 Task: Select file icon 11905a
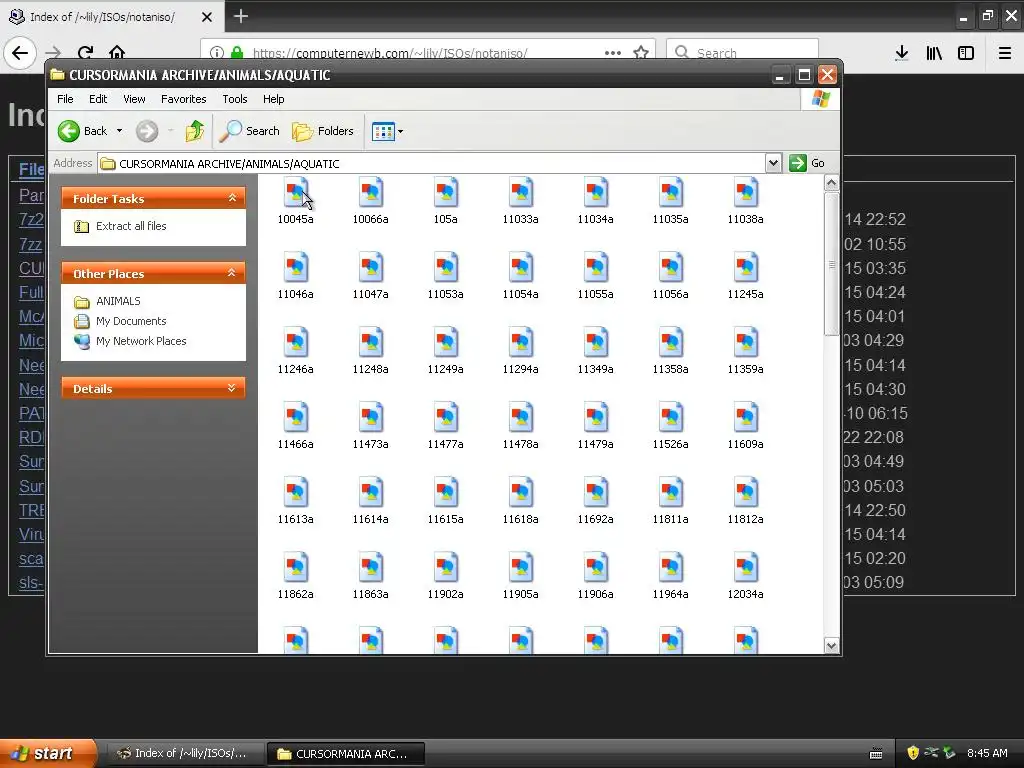coord(521,568)
